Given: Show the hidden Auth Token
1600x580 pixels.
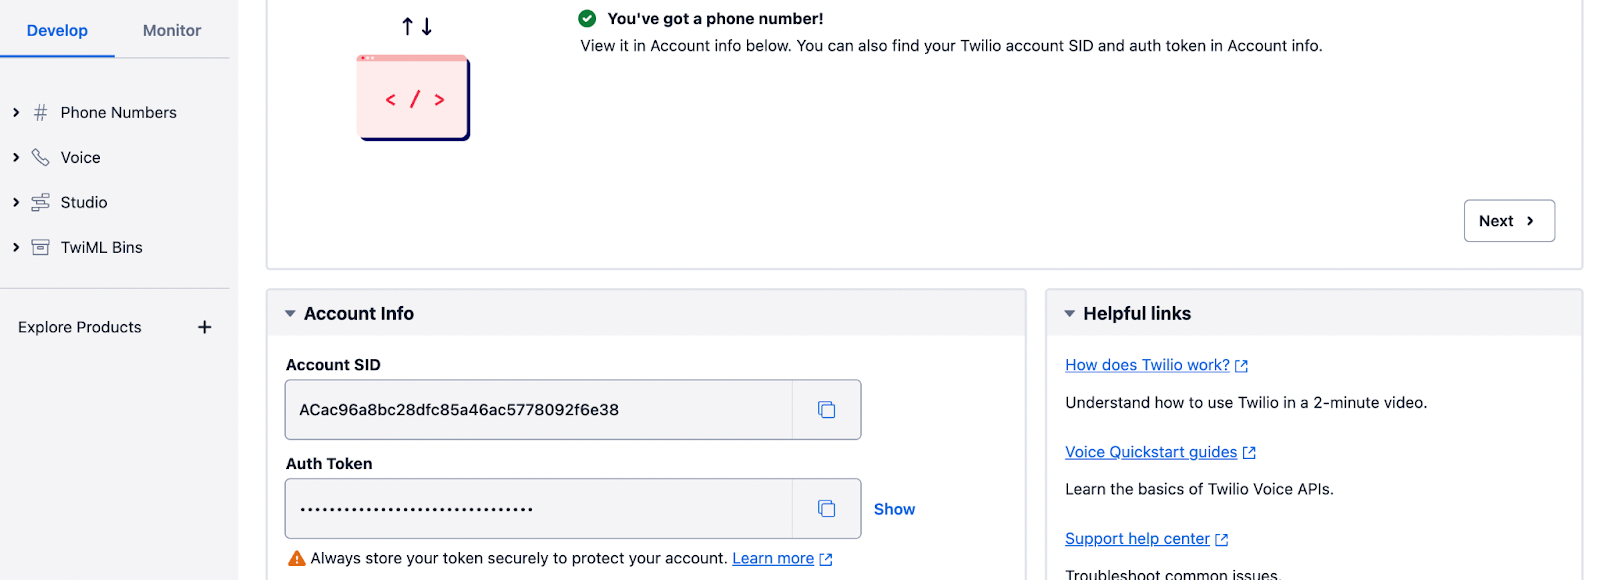Looking at the screenshot, I should pyautogui.click(x=894, y=509).
